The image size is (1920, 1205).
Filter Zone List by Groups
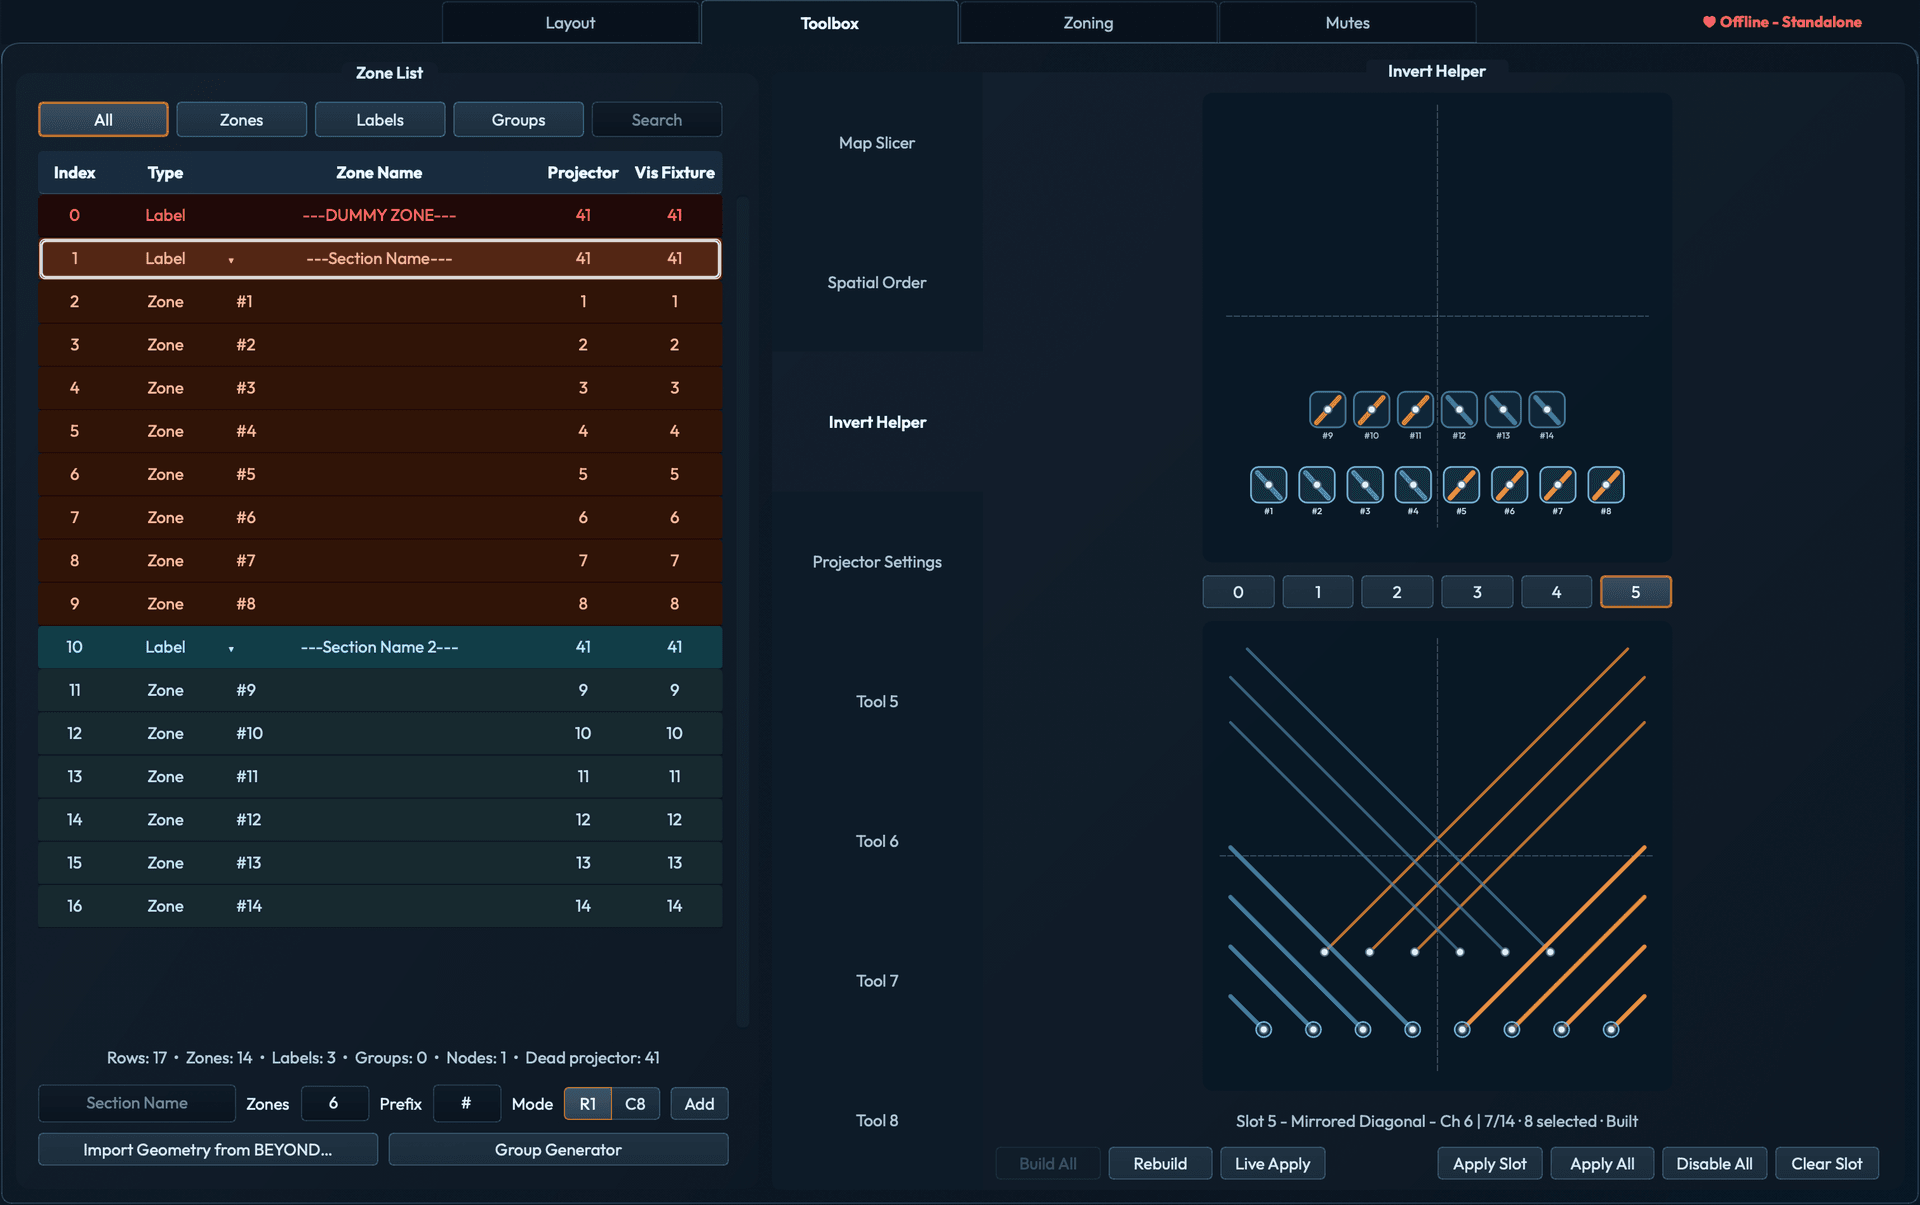[518, 120]
